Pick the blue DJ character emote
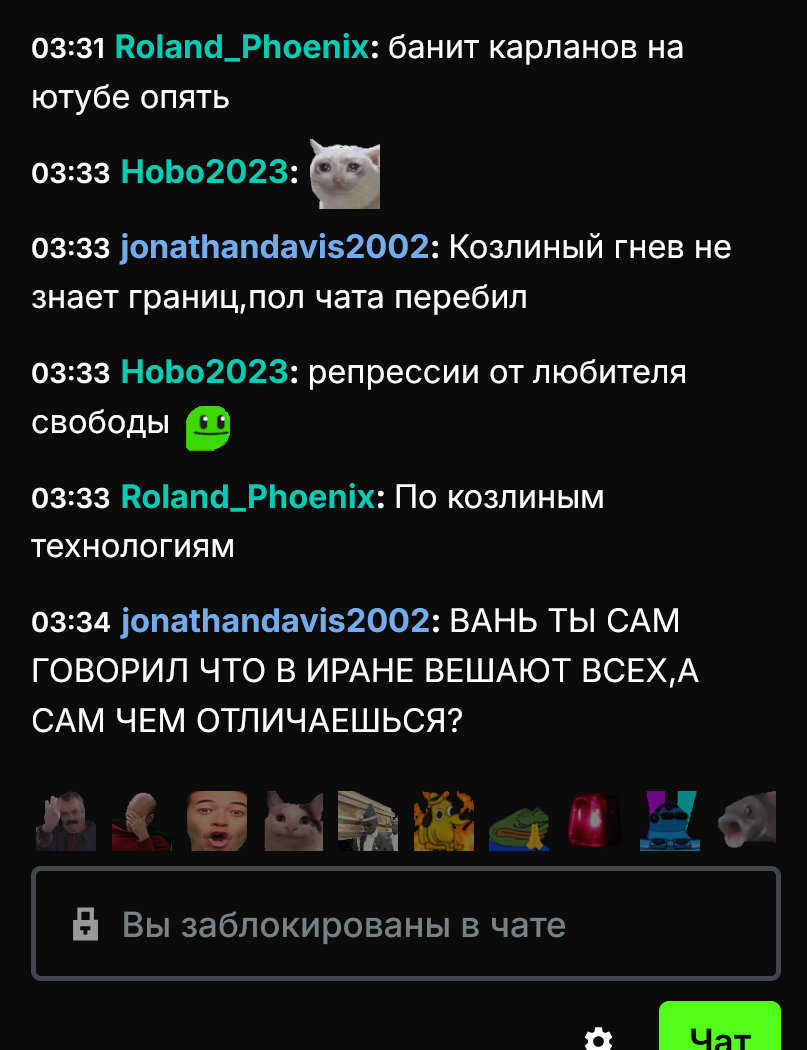 click(x=670, y=821)
